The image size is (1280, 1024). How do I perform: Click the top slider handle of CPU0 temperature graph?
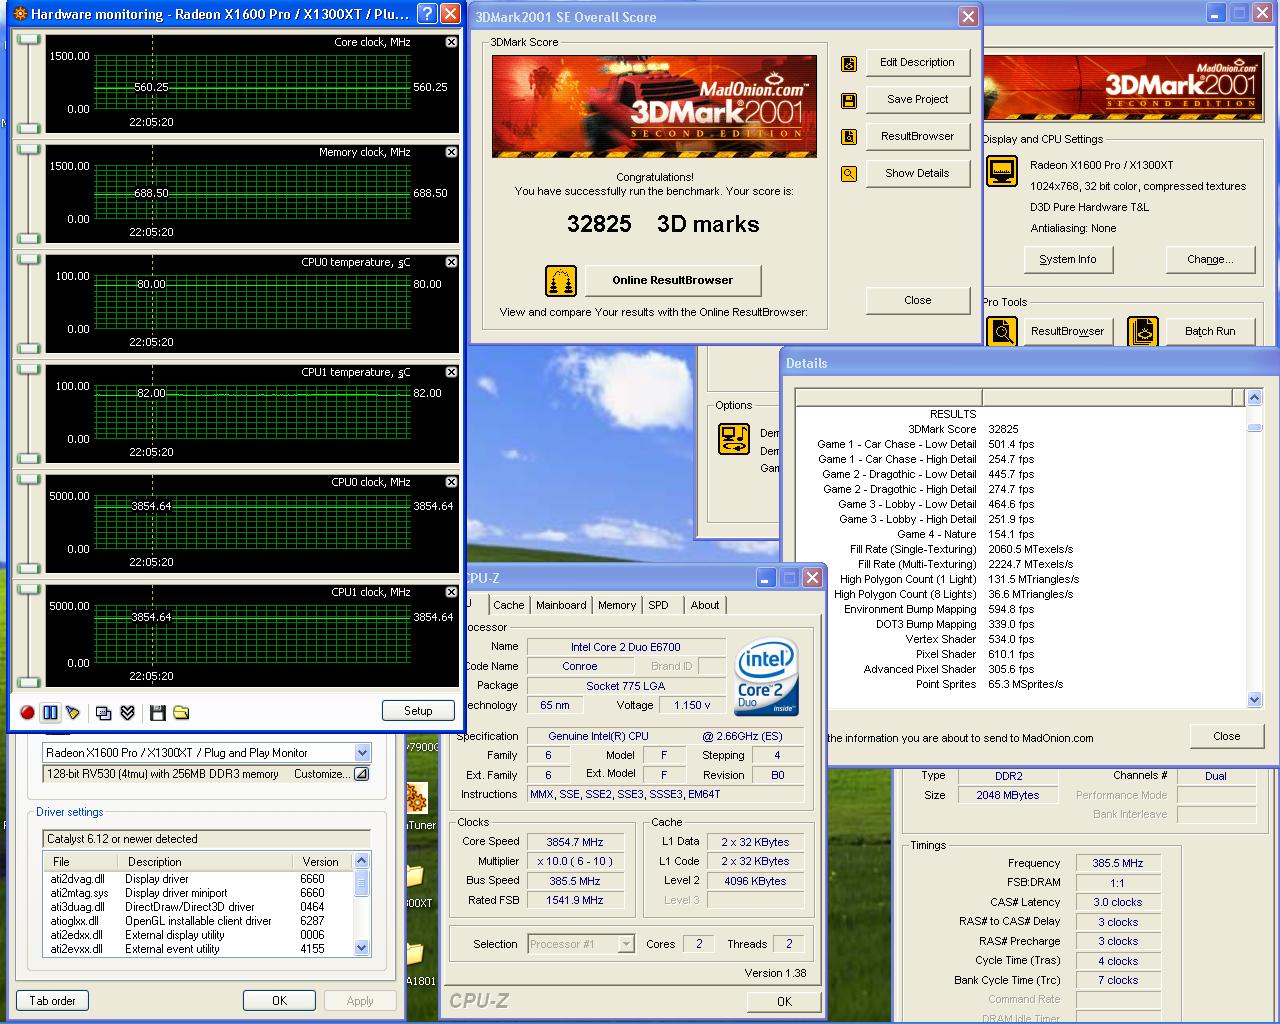tap(28, 259)
